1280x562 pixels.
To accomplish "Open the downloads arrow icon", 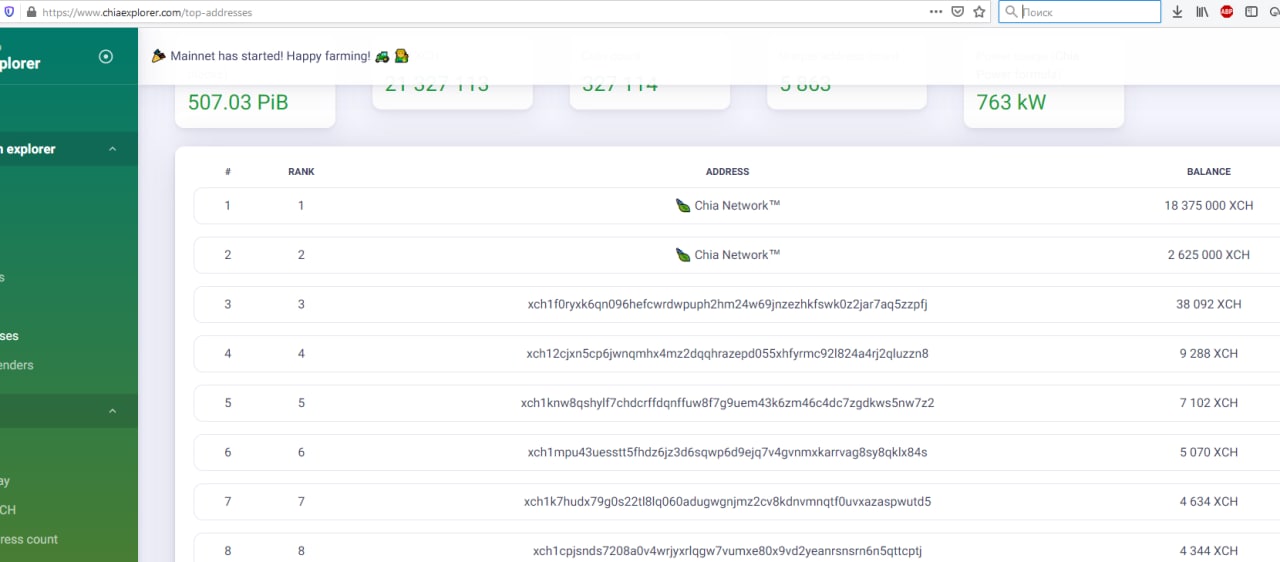I will click(x=1177, y=12).
